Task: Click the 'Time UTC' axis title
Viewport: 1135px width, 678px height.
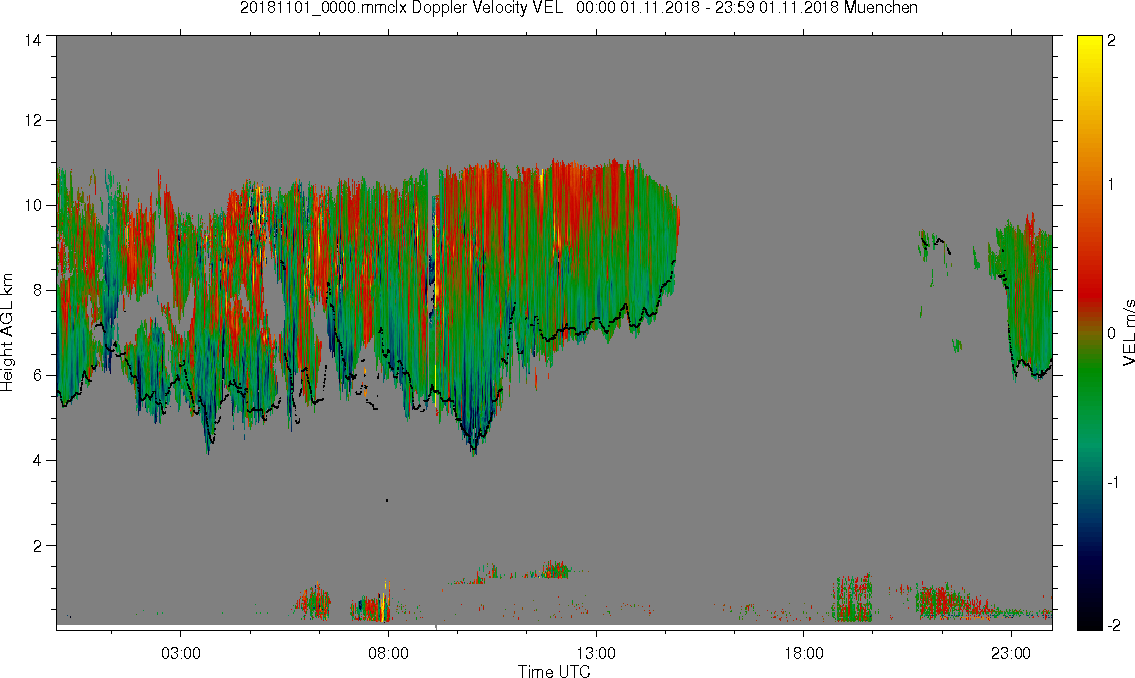Action: click(x=554, y=671)
